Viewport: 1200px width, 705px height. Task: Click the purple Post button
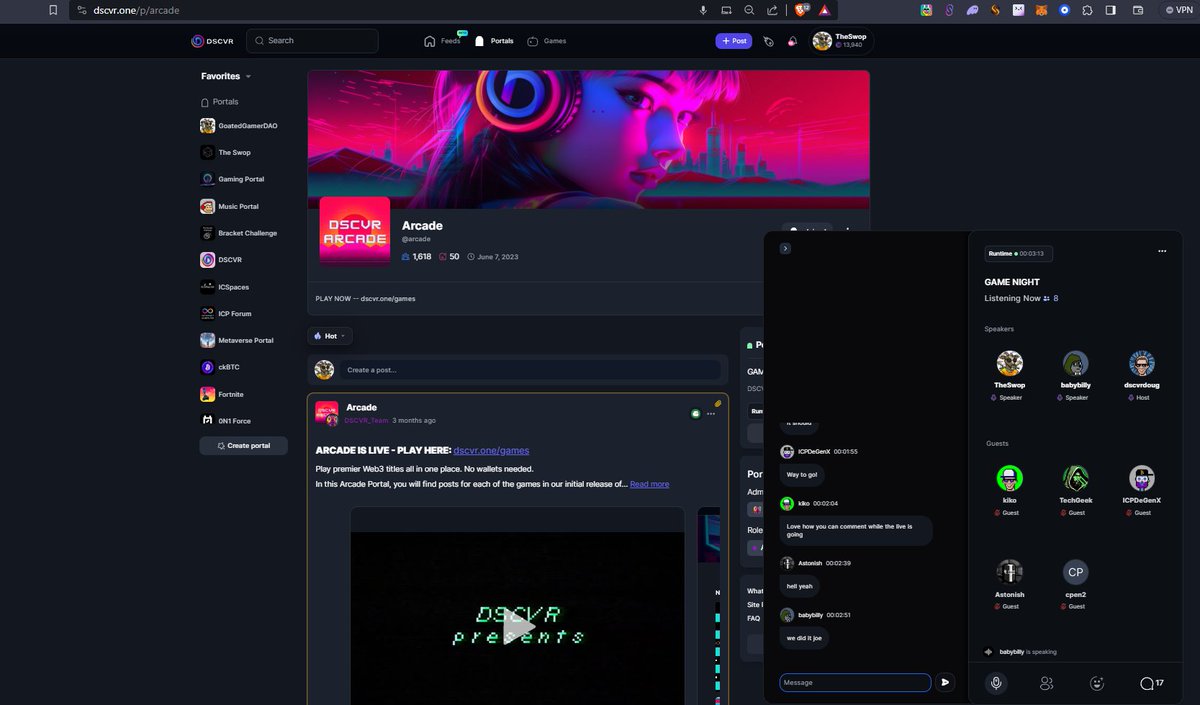[734, 41]
